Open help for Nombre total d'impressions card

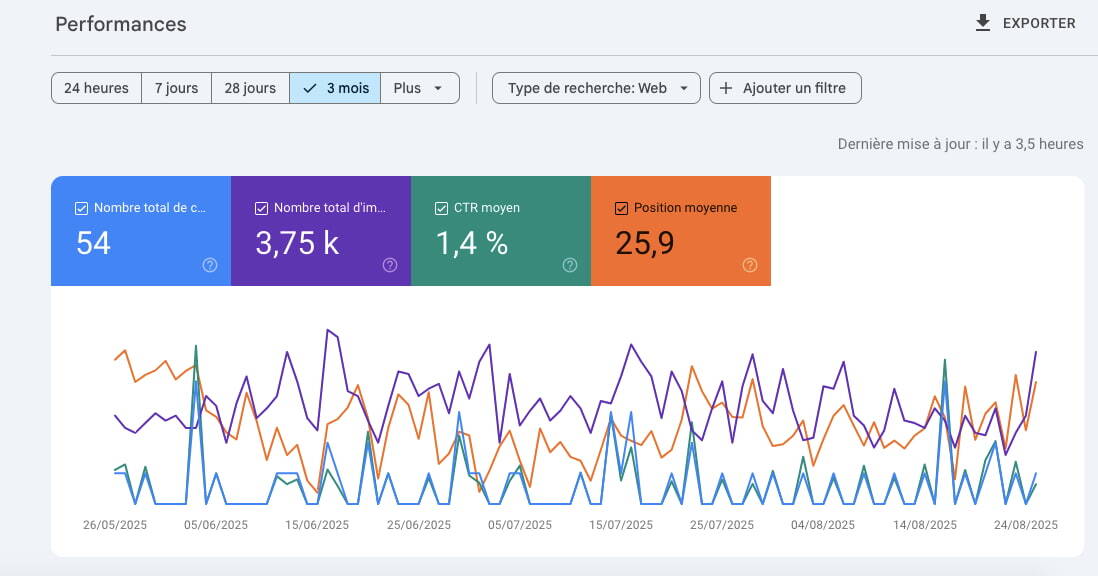(x=389, y=265)
